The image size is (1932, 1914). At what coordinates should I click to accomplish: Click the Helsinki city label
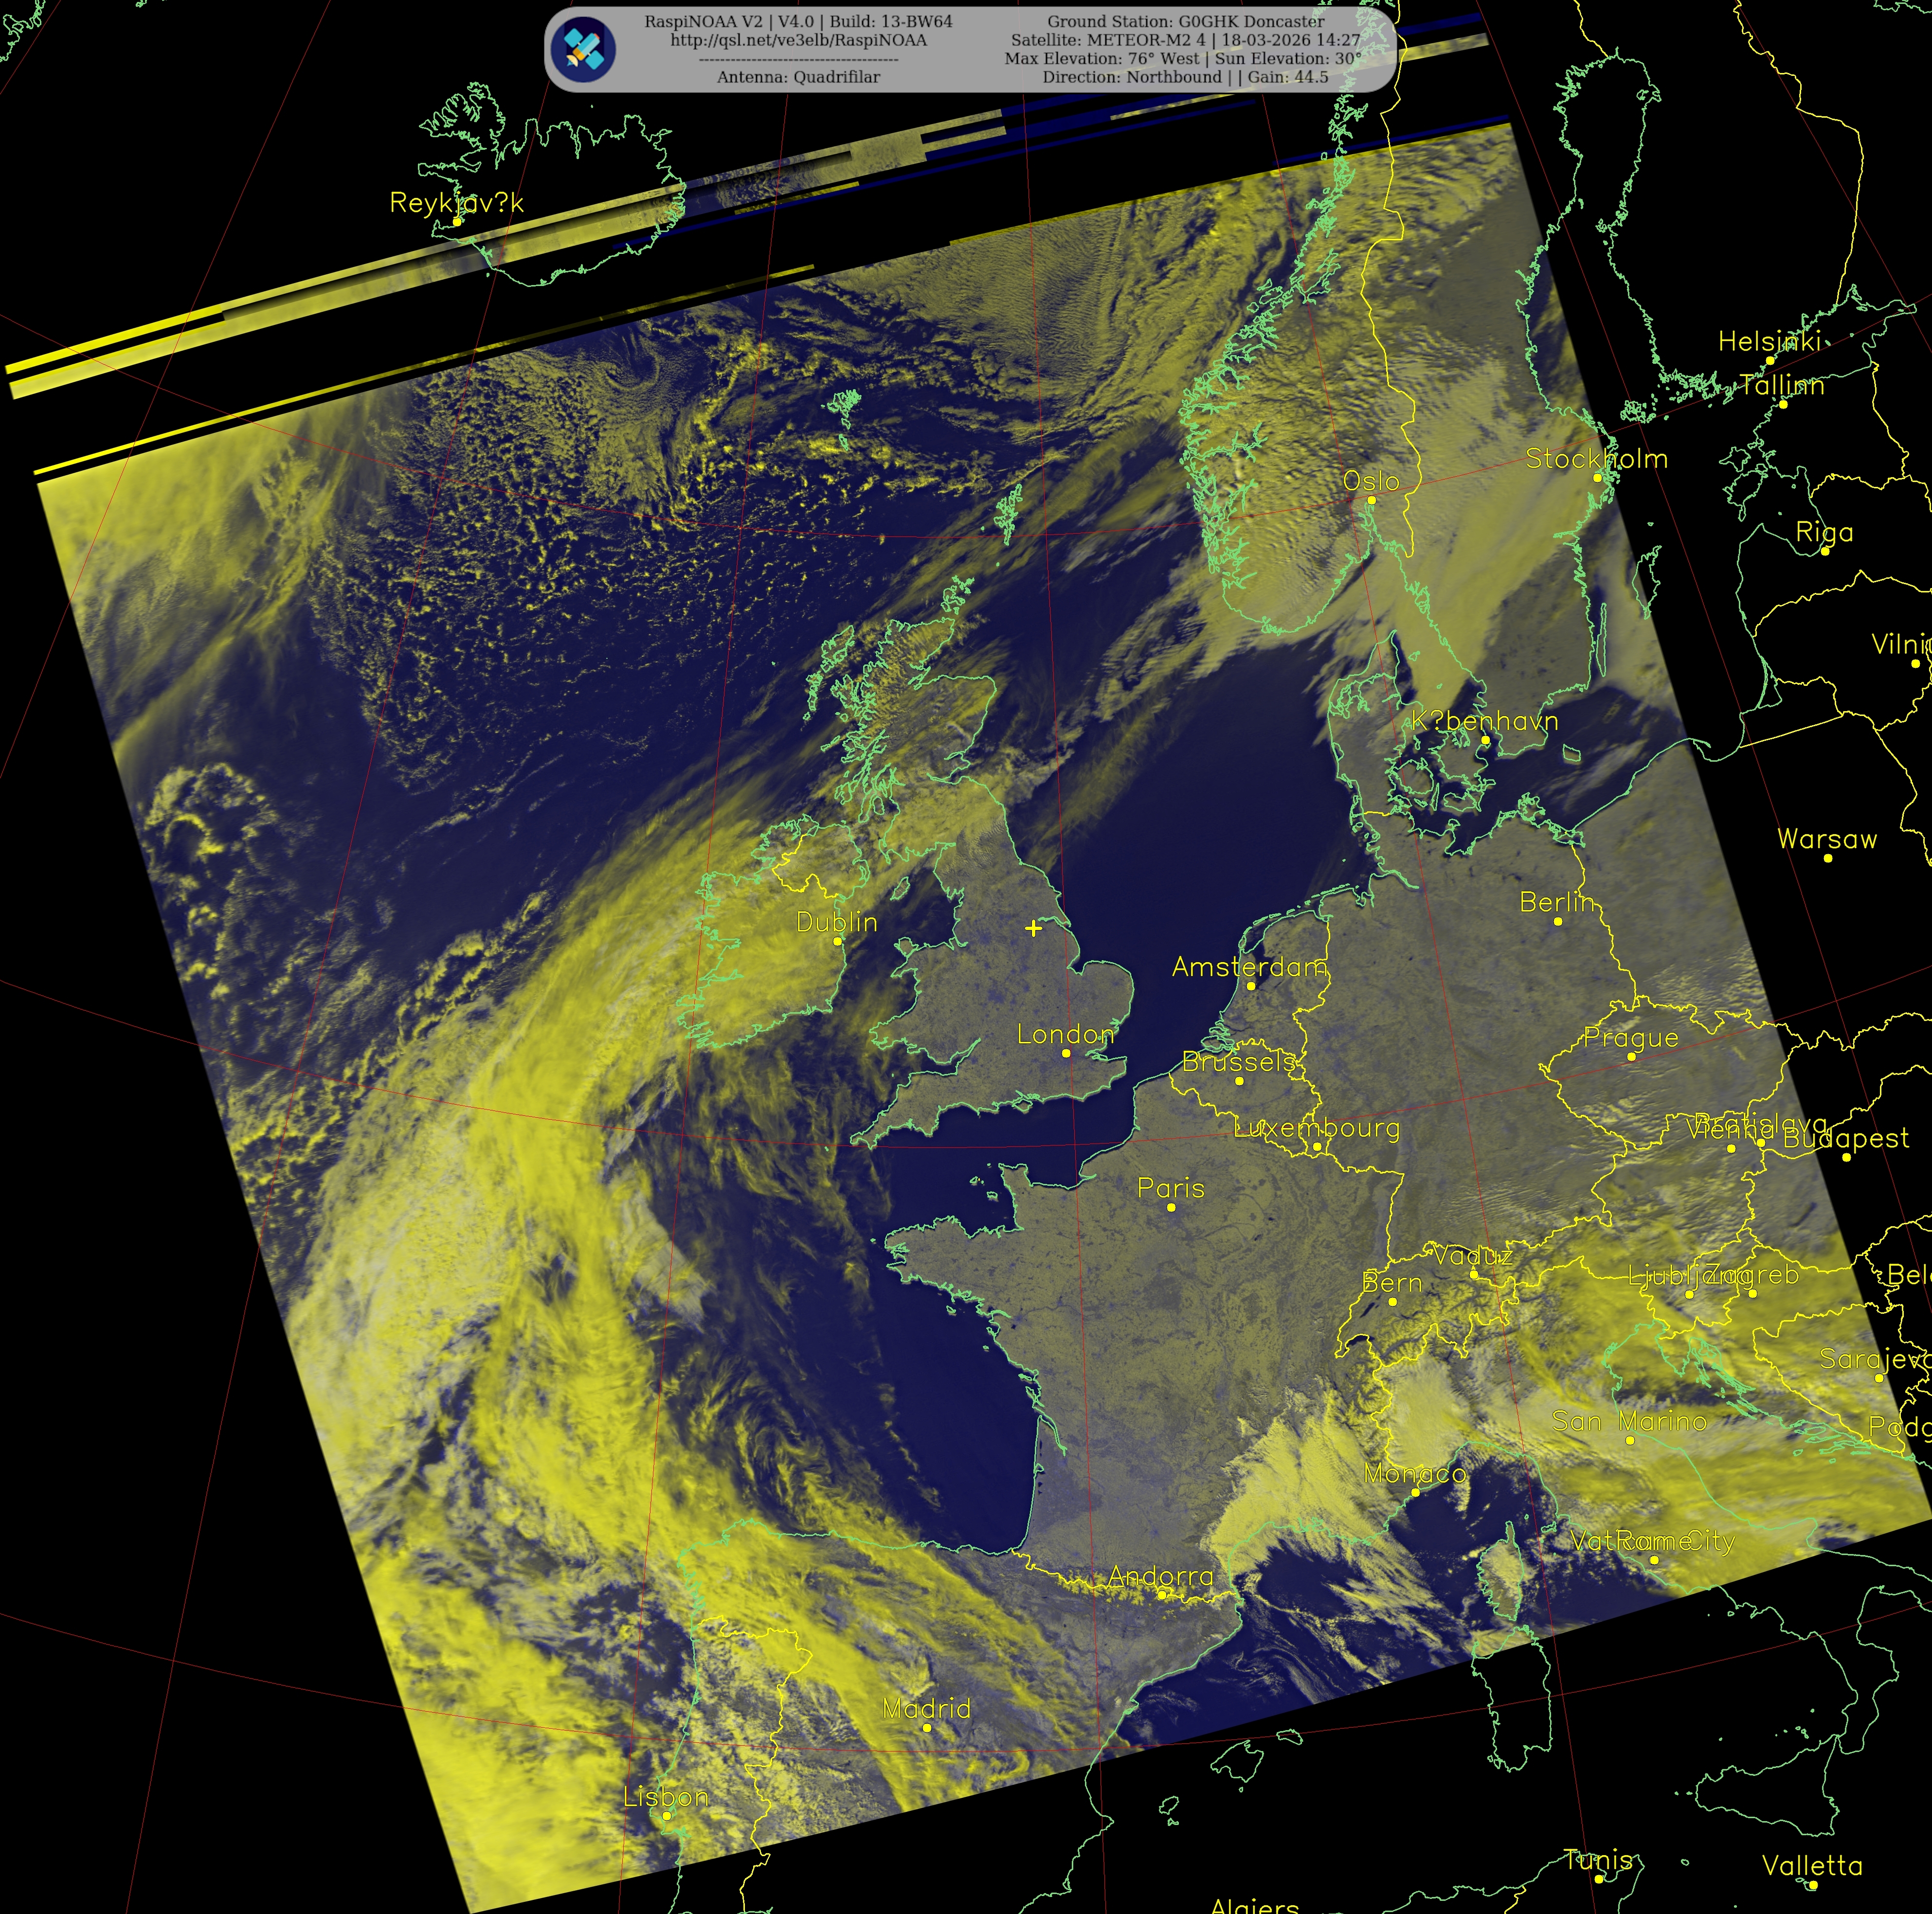[x=1769, y=342]
